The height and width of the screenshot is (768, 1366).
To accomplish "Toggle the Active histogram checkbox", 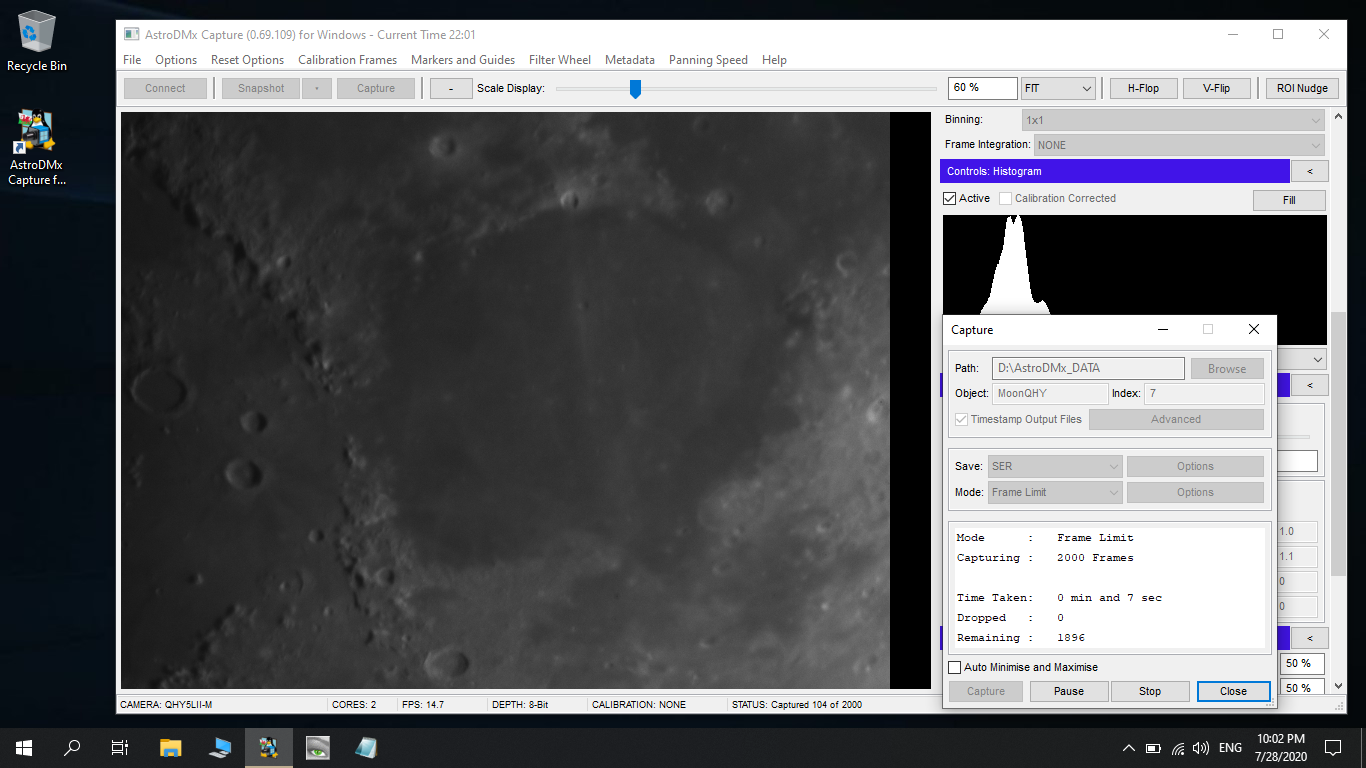I will click(x=950, y=198).
